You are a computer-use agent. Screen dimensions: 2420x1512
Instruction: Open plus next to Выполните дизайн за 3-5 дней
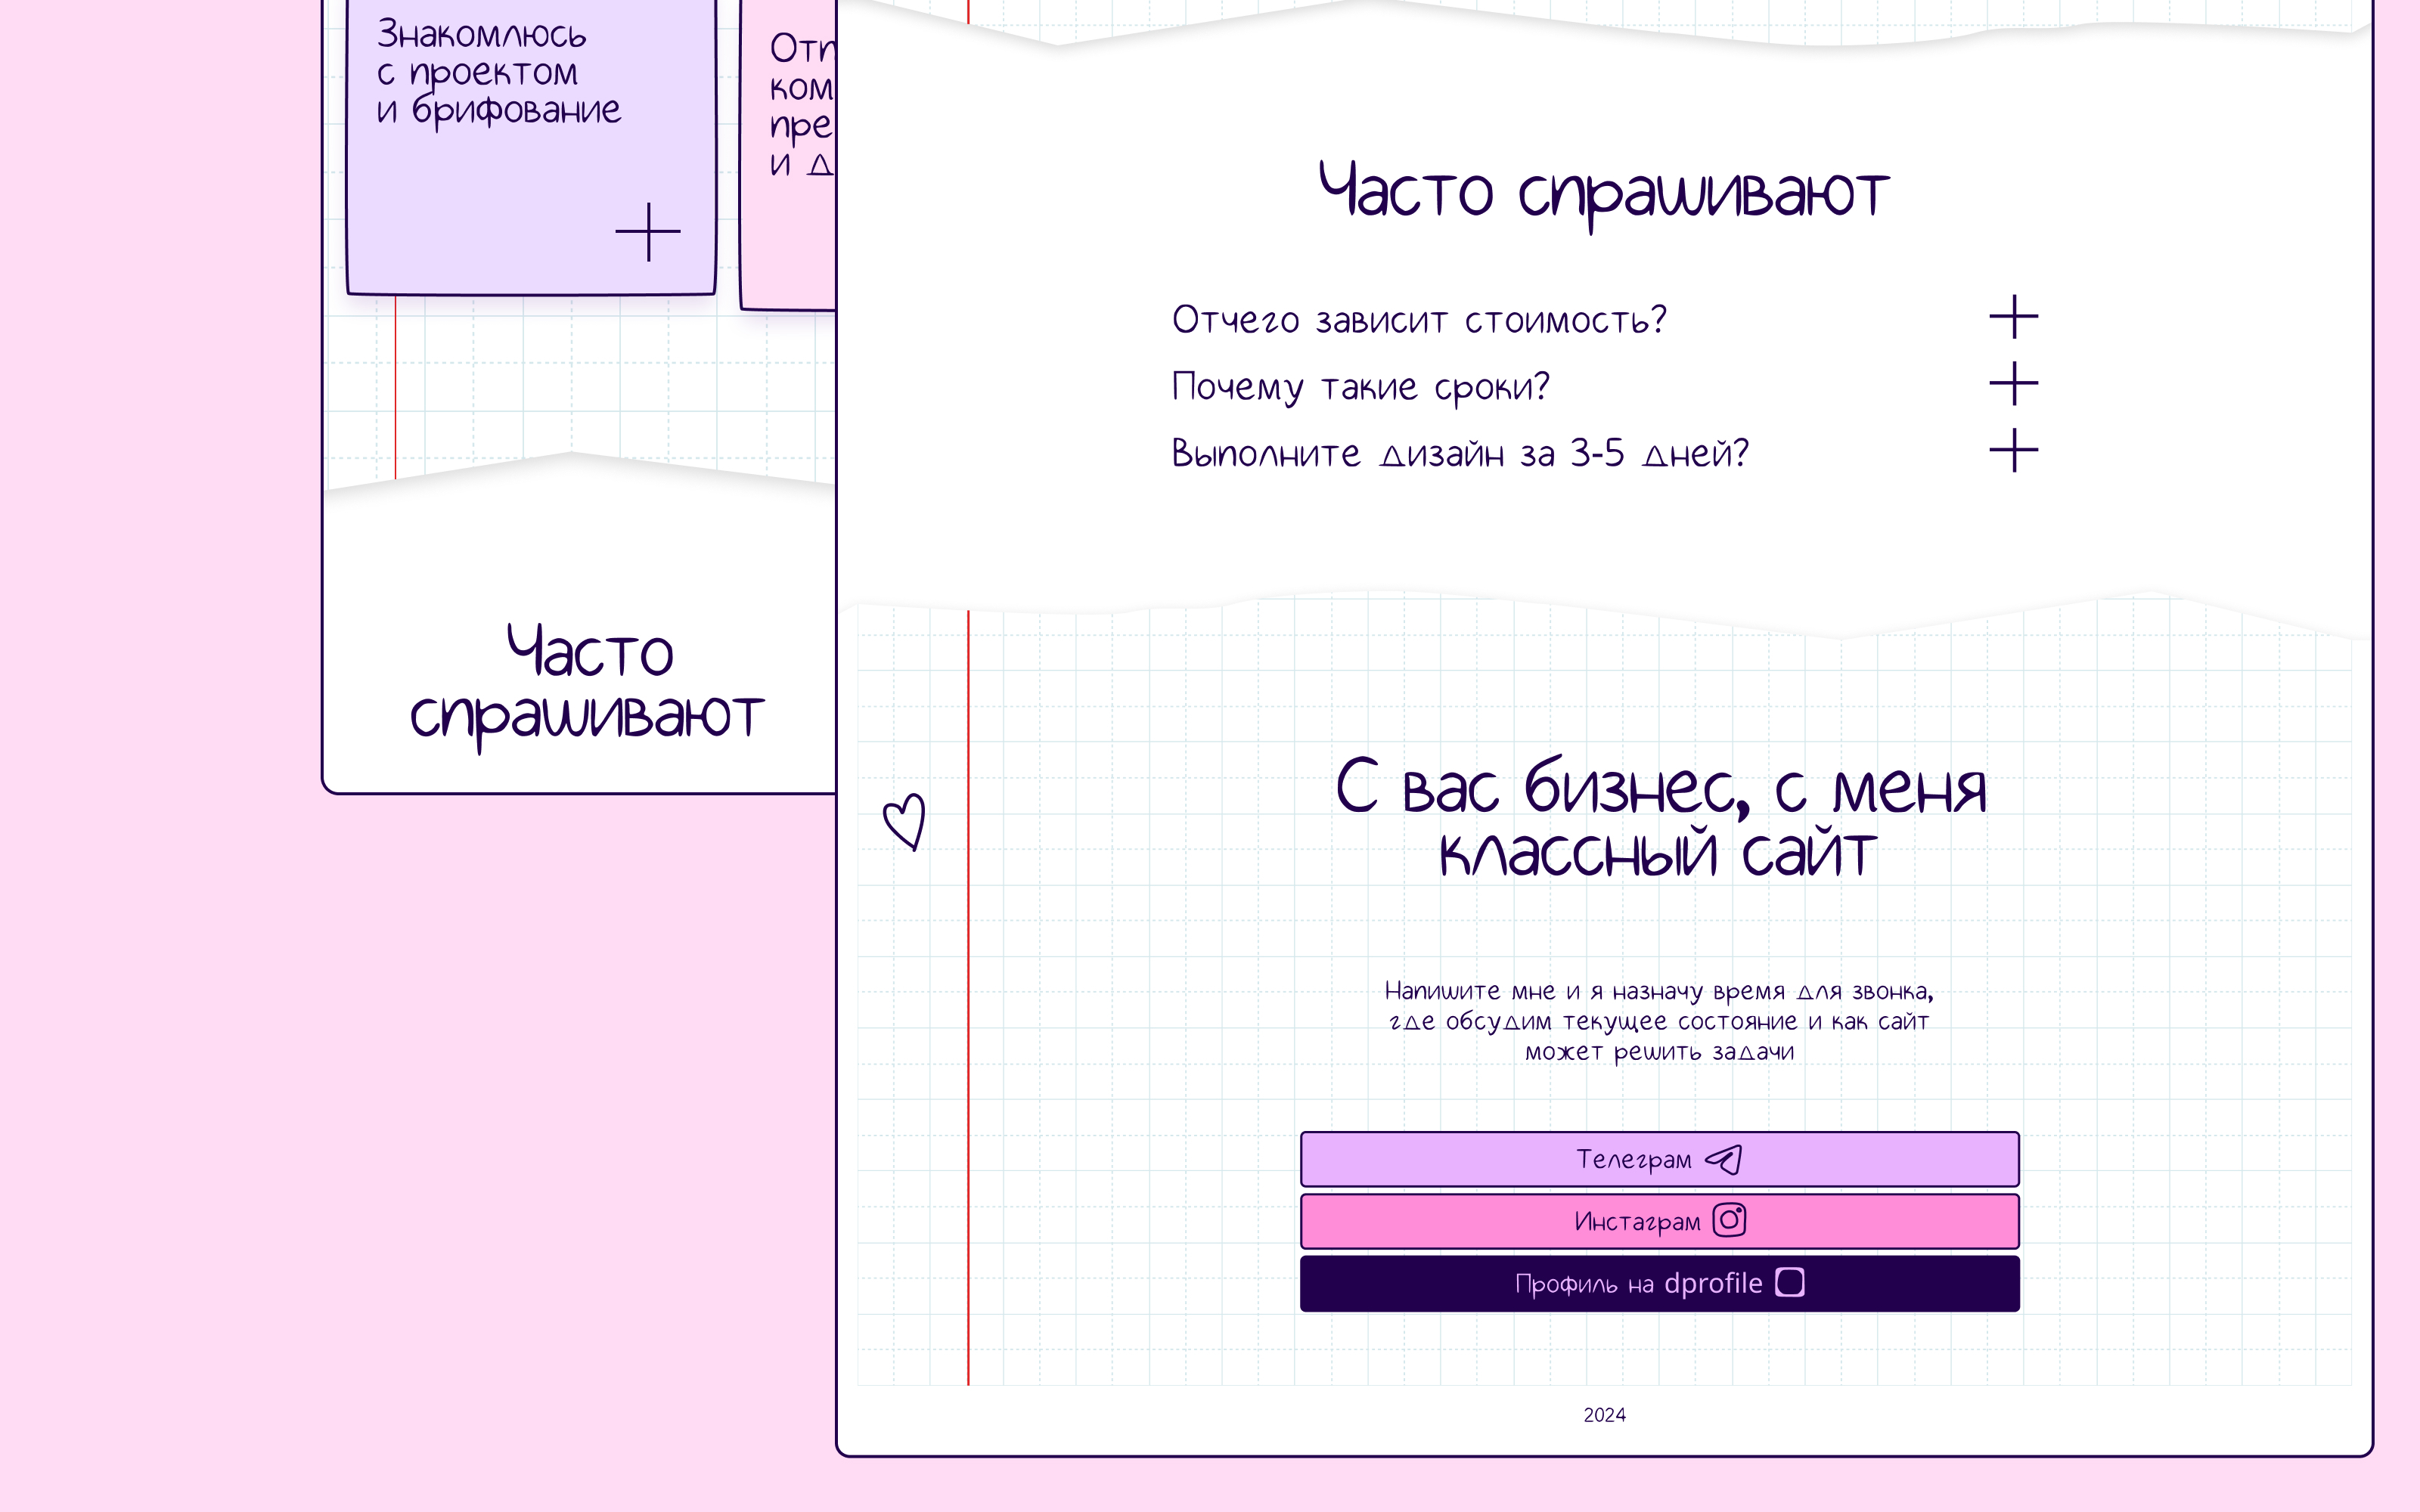(2013, 450)
